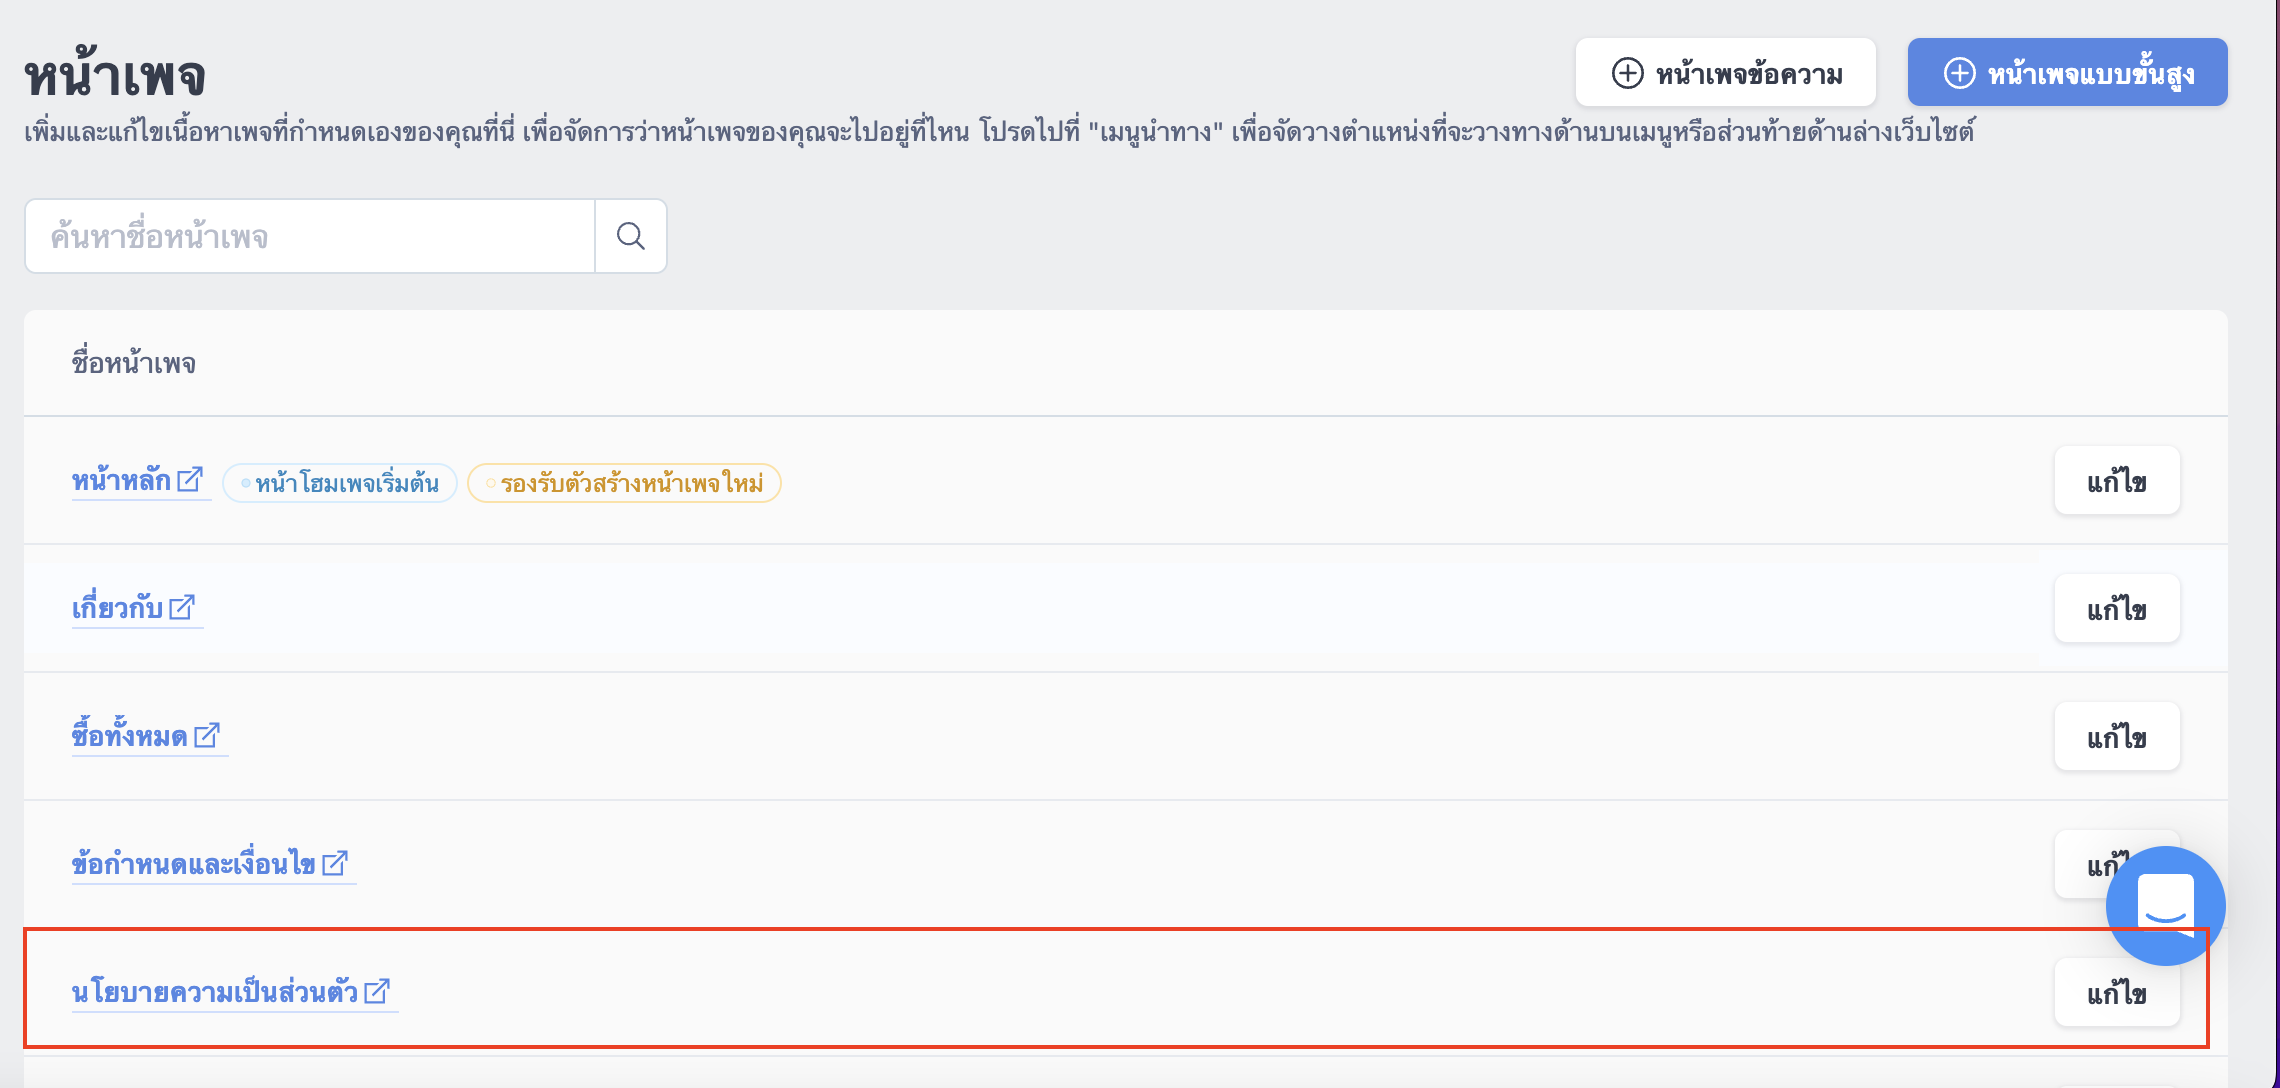Open the หน้าหลัก page link
2280x1088 pixels.
tap(121, 481)
